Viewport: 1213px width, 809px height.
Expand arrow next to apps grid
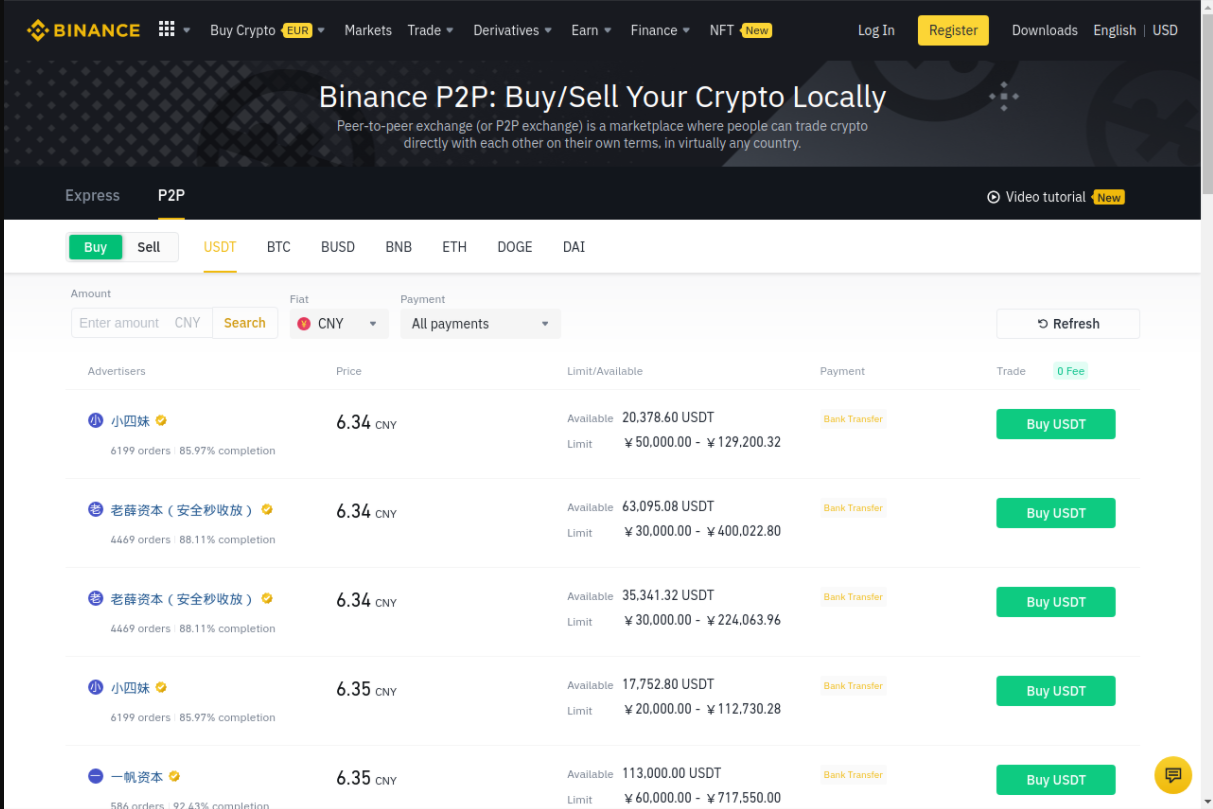pyautogui.click(x=187, y=30)
